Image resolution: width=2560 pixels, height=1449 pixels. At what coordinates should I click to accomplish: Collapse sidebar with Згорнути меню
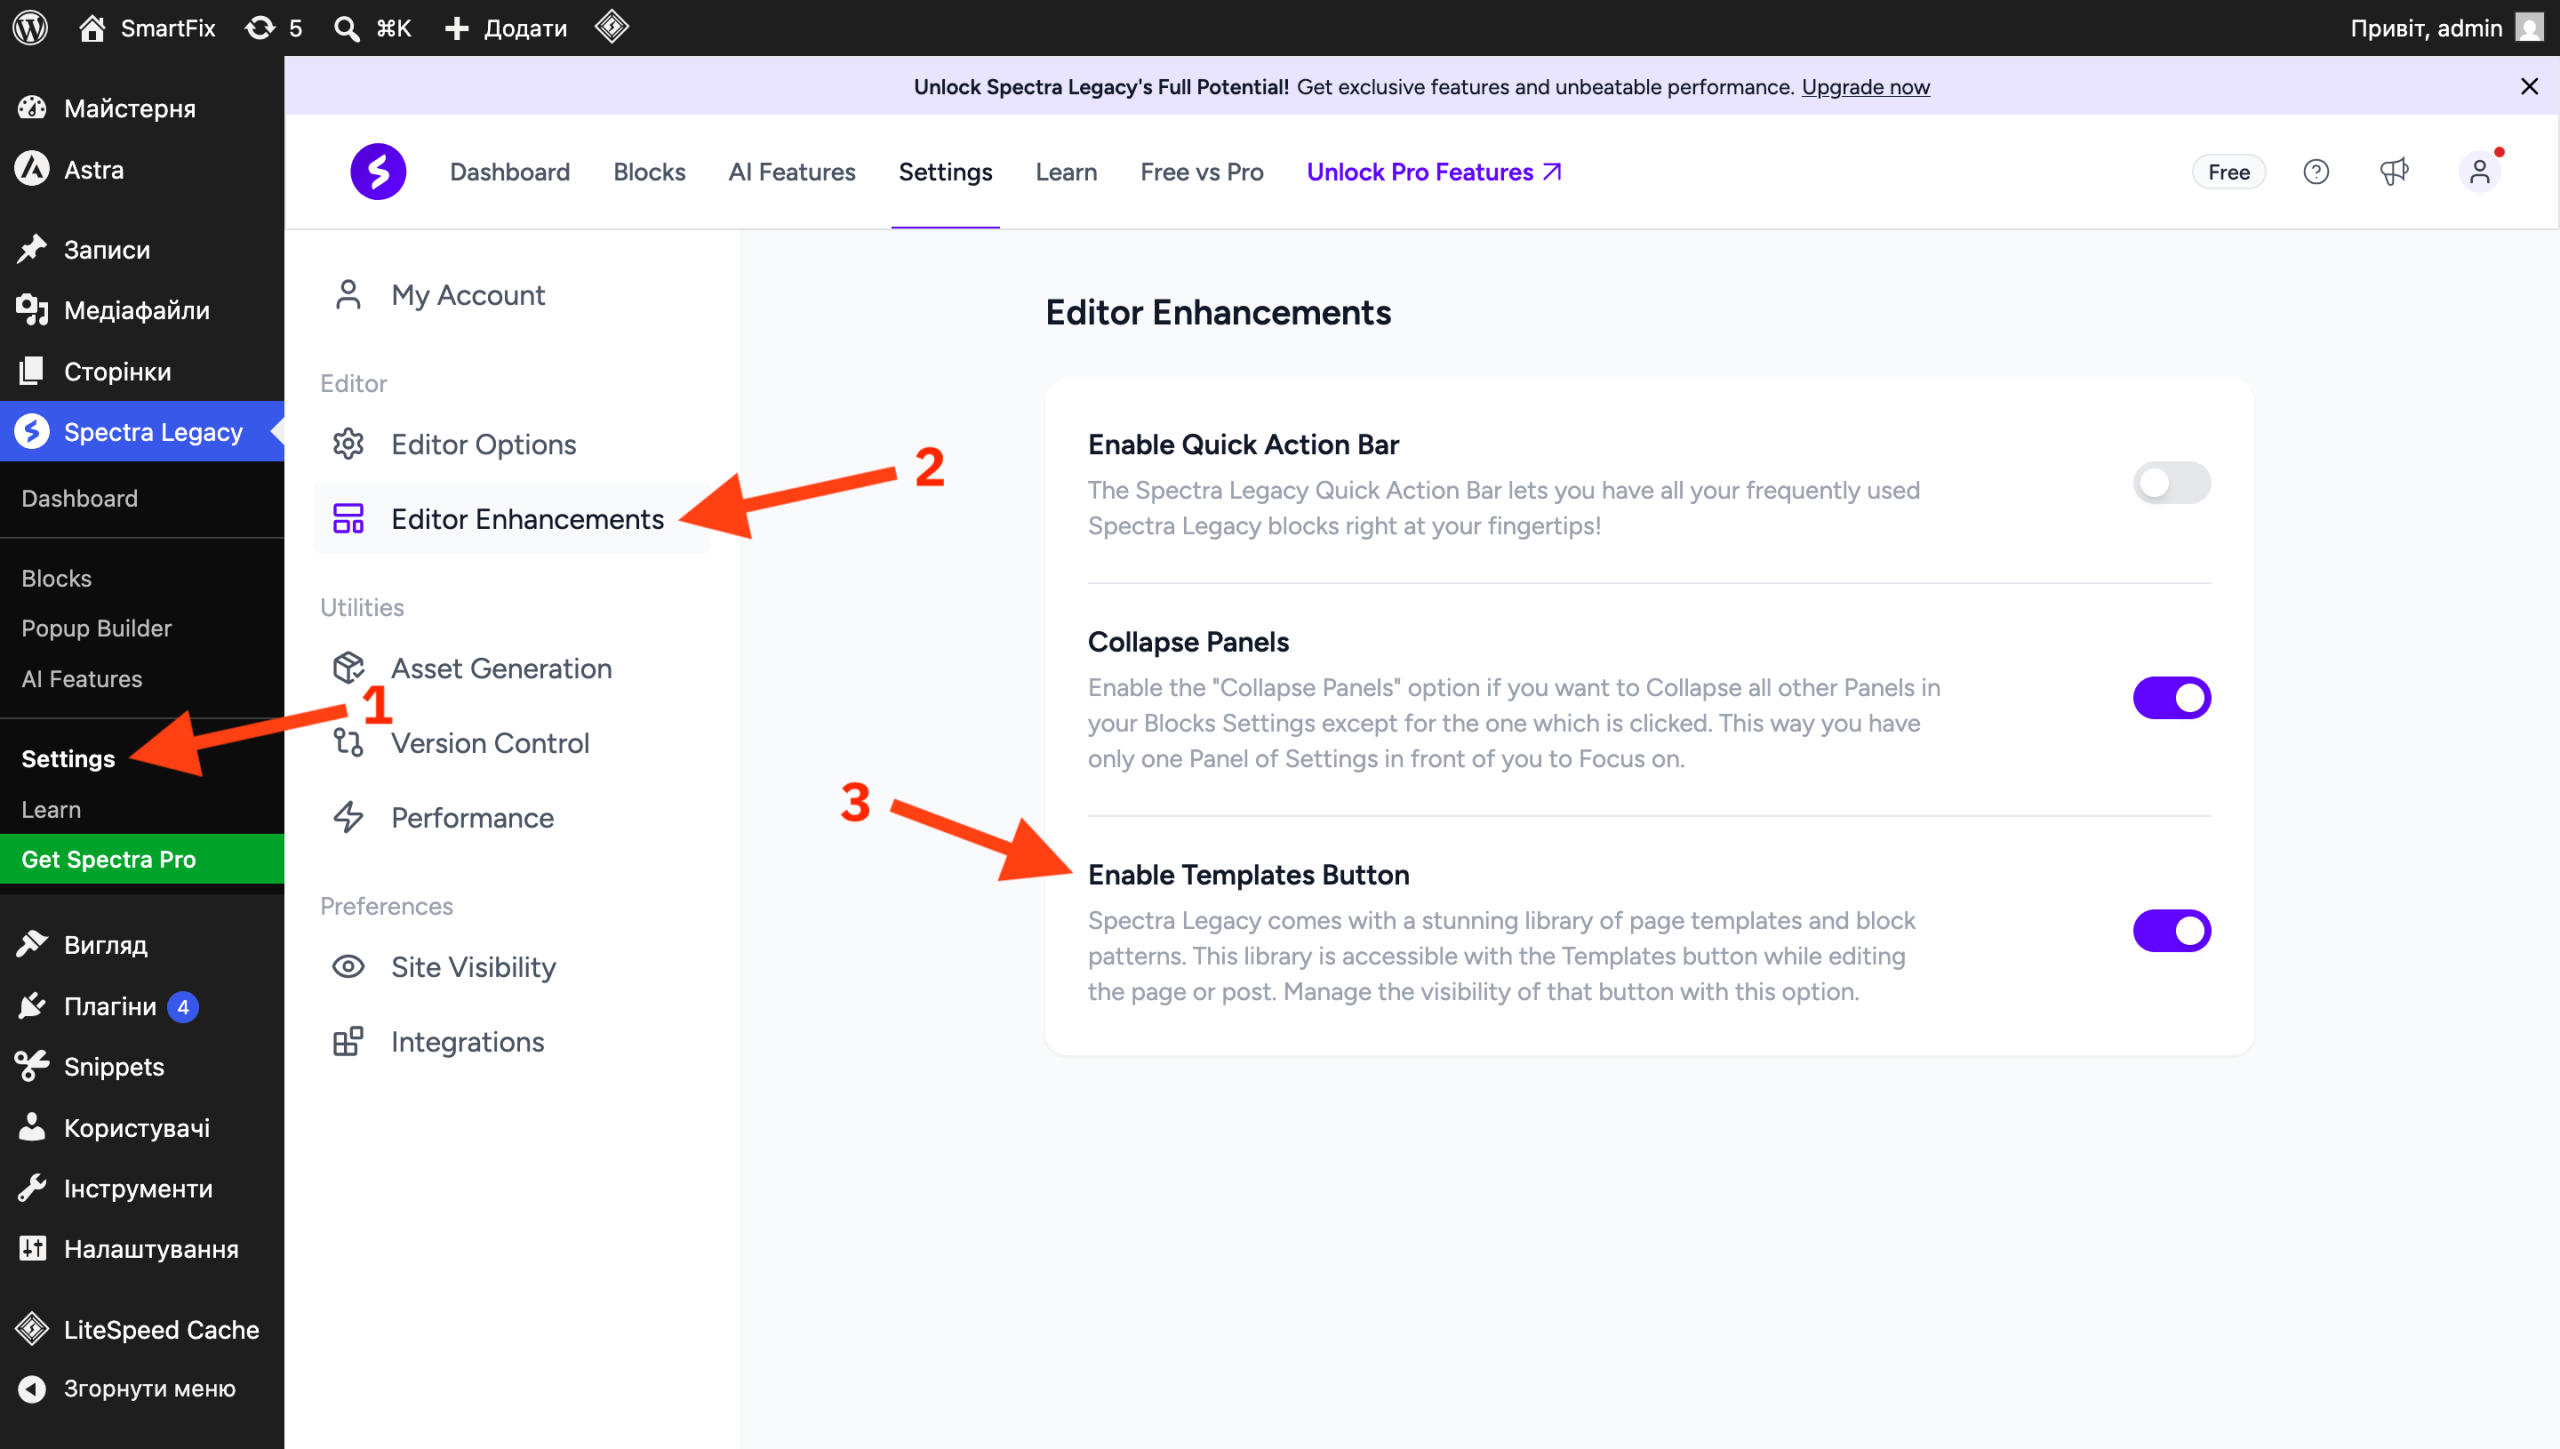142,1389
